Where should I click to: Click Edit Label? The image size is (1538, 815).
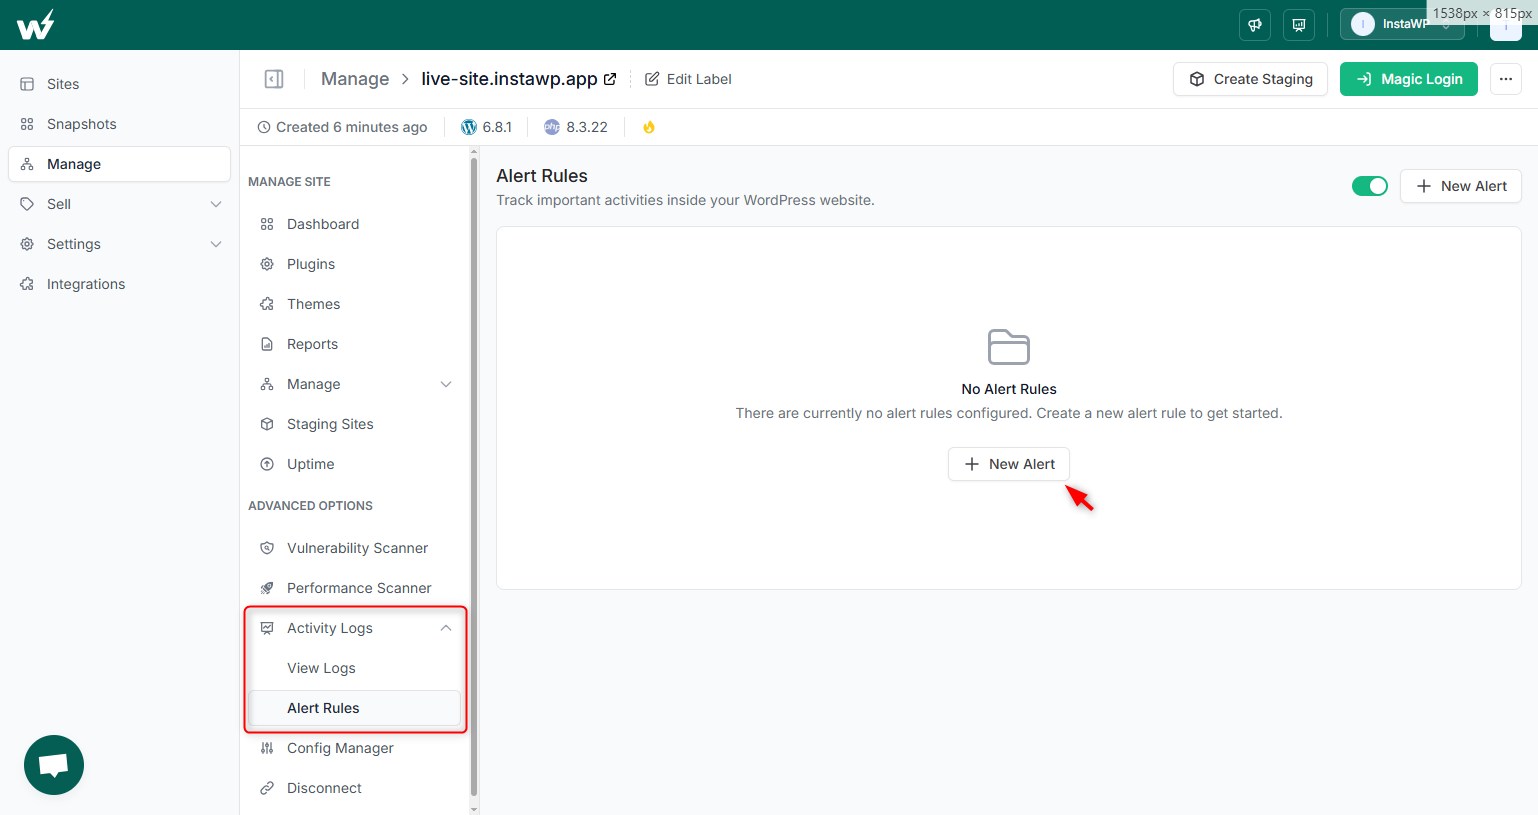[x=688, y=79]
